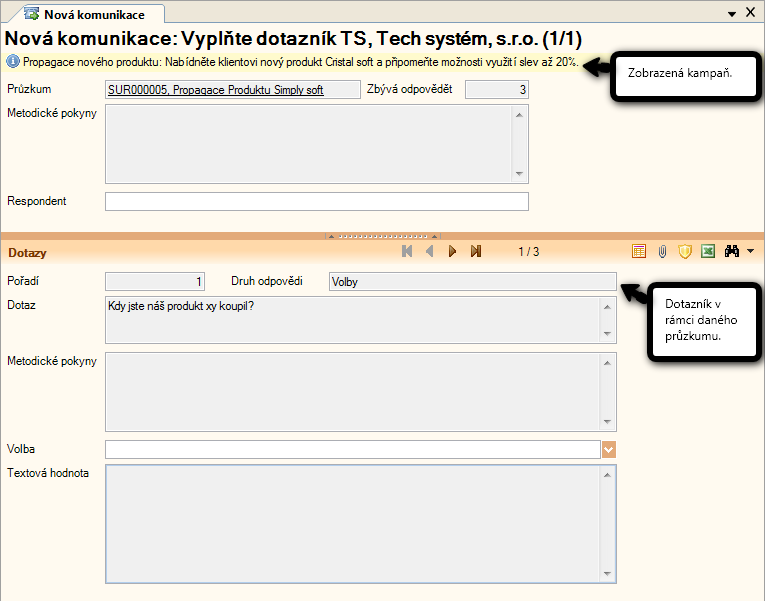This screenshot has height=601, width=765.
Task: Advance to the next question record
Action: (x=453, y=252)
